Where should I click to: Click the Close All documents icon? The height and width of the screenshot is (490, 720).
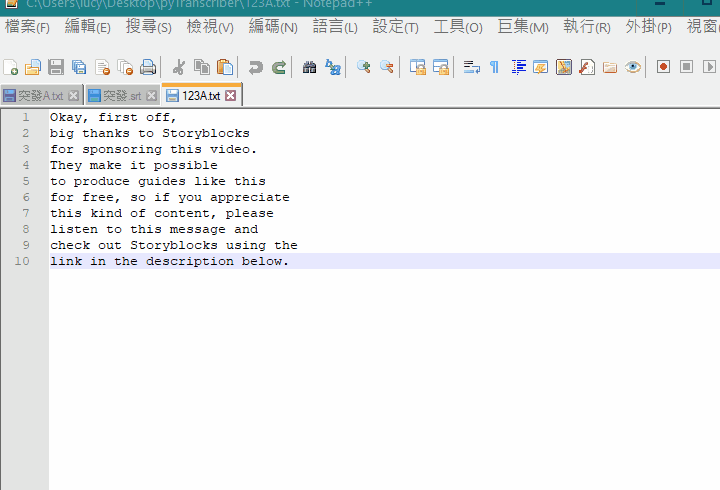pyautogui.click(x=125, y=68)
